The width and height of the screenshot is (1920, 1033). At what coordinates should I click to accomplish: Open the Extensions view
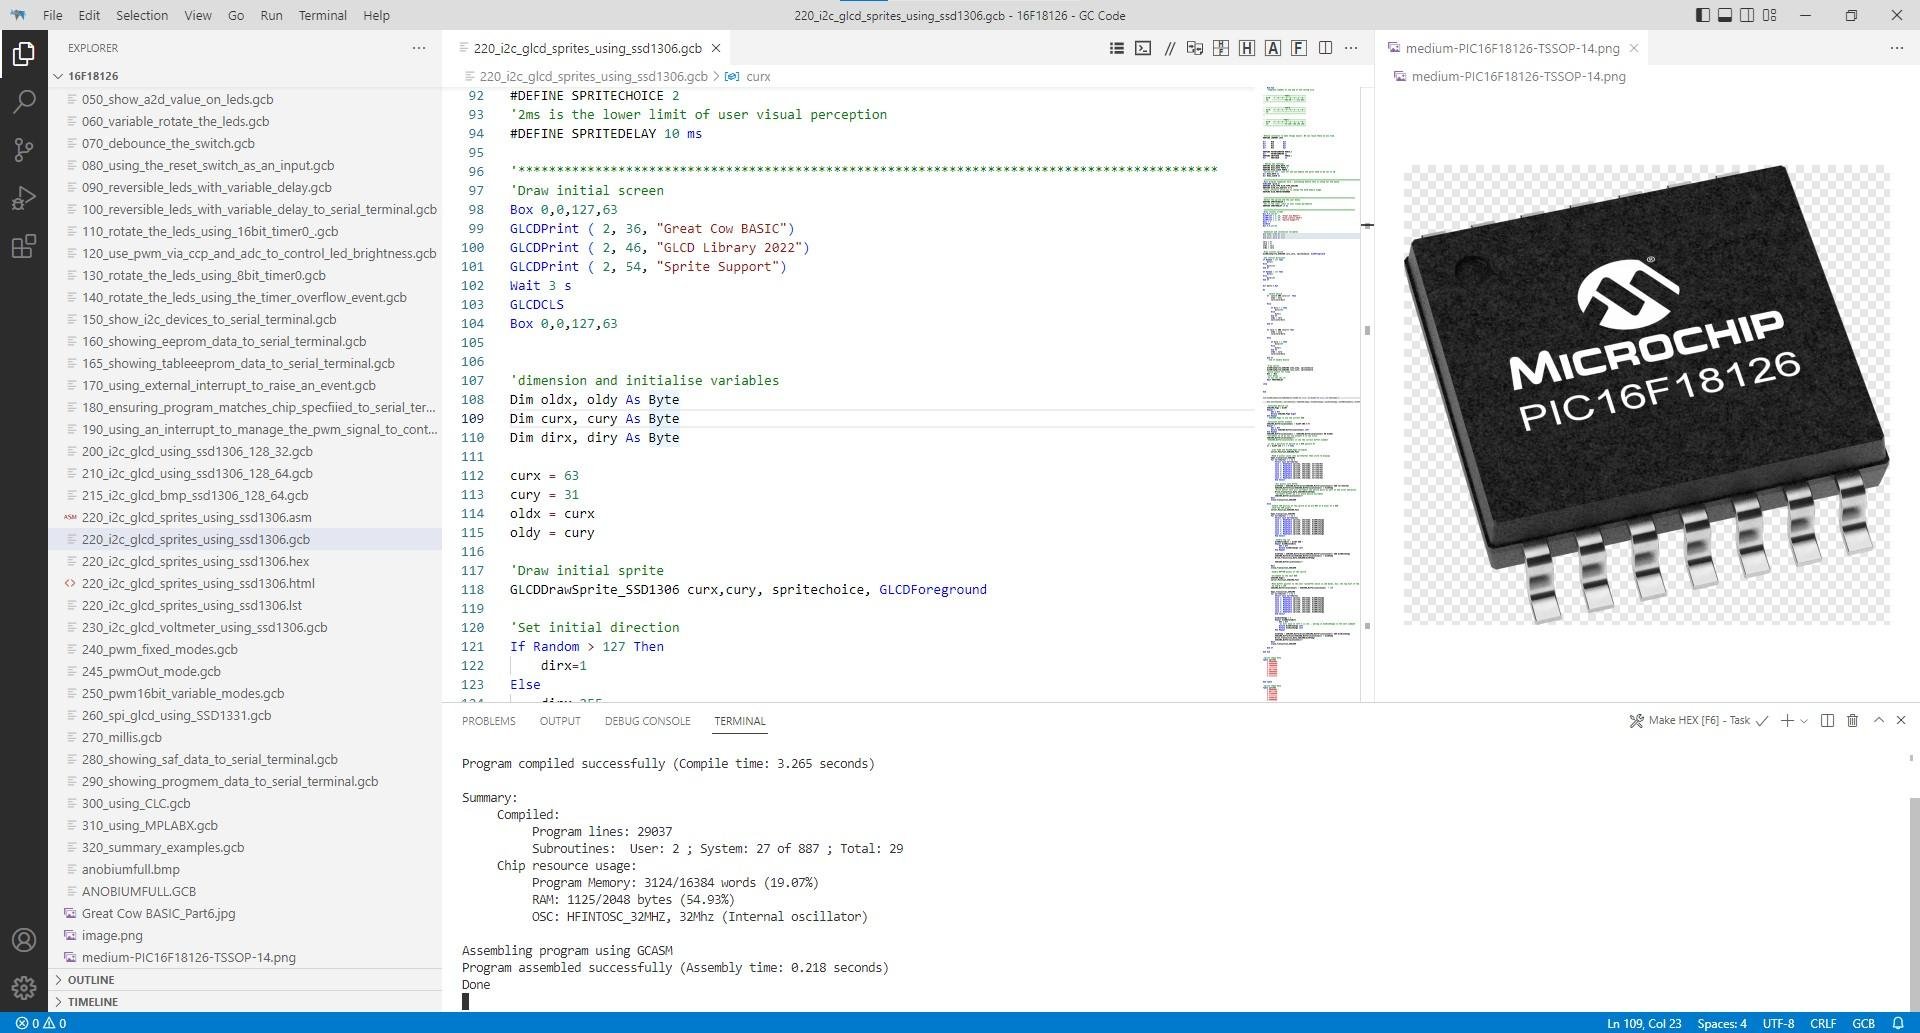tap(24, 246)
